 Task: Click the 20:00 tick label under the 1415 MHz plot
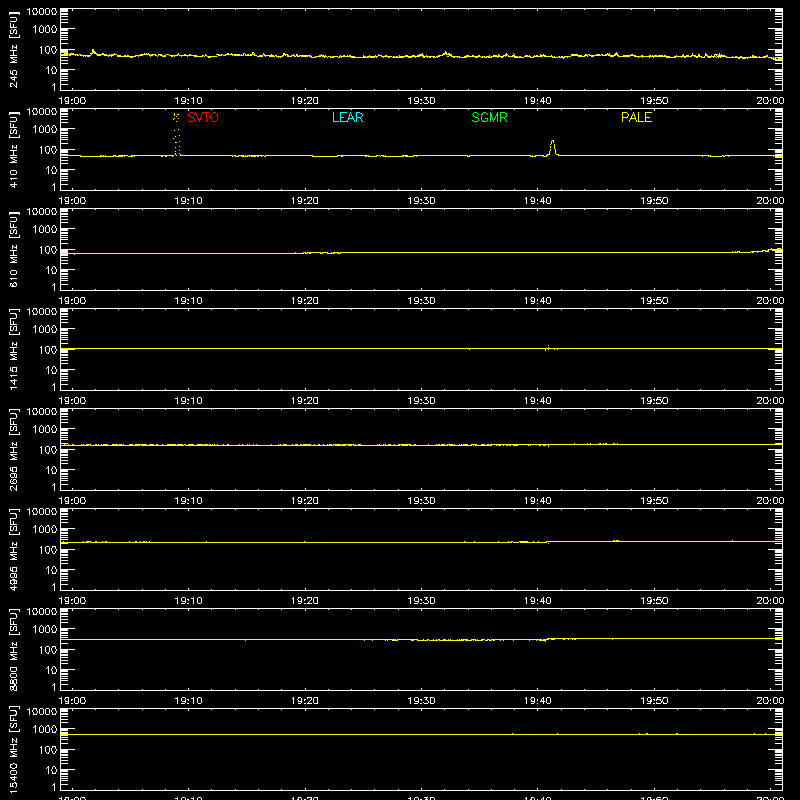[x=770, y=401]
